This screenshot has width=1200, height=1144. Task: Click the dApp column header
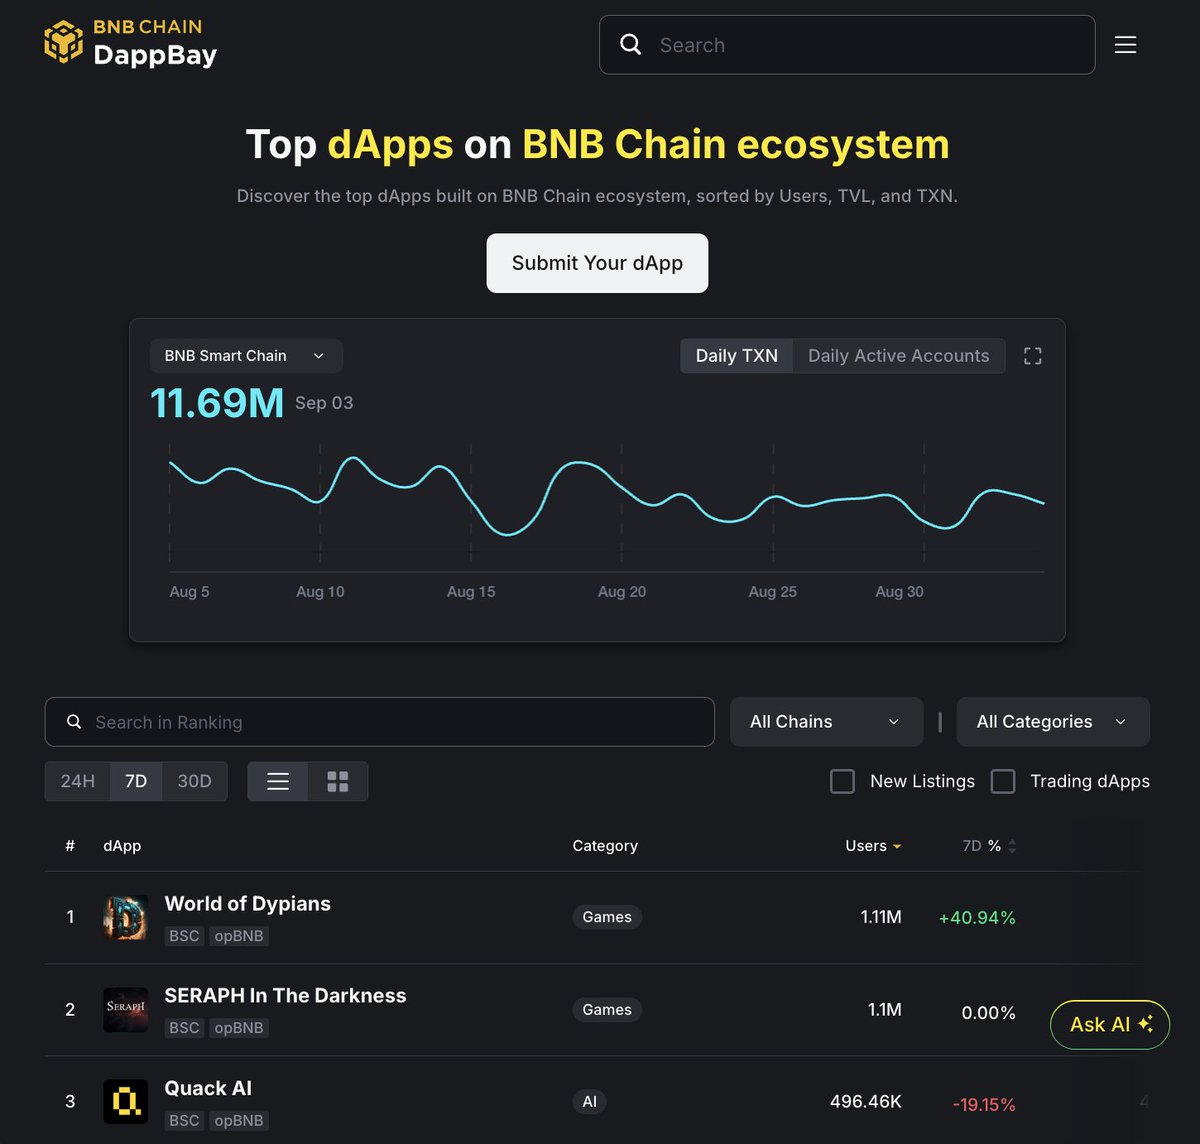click(x=122, y=846)
